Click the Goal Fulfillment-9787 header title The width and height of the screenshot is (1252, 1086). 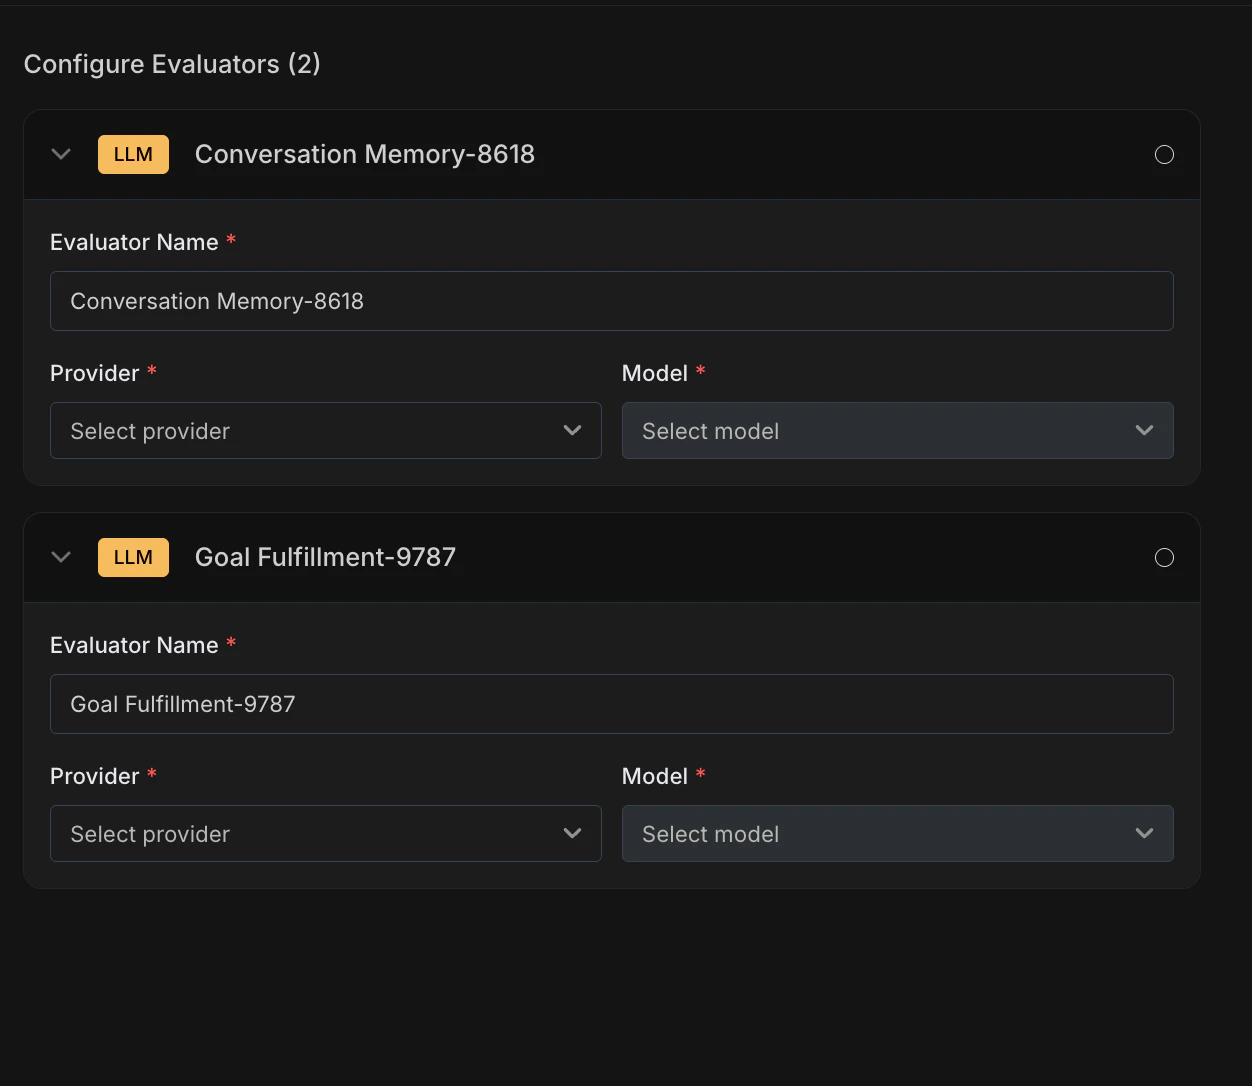click(x=325, y=557)
